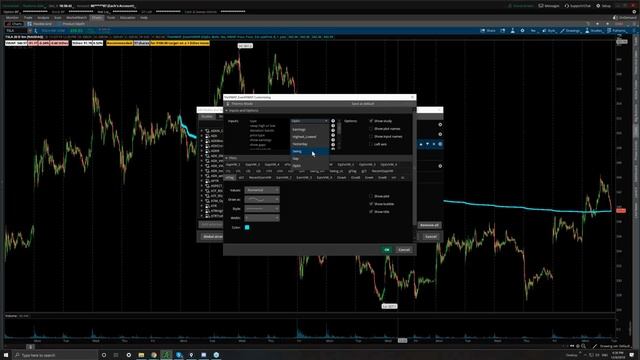Click the move-up arrow on highlighted study row
This screenshot has height=360, width=640.
pyautogui.click(x=421, y=144)
